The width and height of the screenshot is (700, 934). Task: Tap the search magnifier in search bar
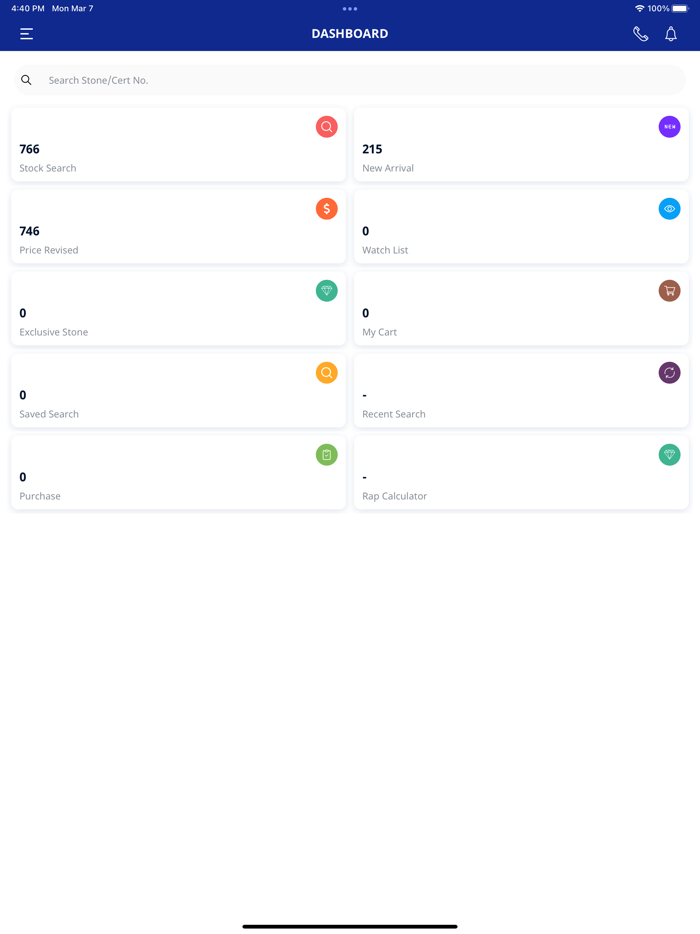pyautogui.click(x=27, y=80)
